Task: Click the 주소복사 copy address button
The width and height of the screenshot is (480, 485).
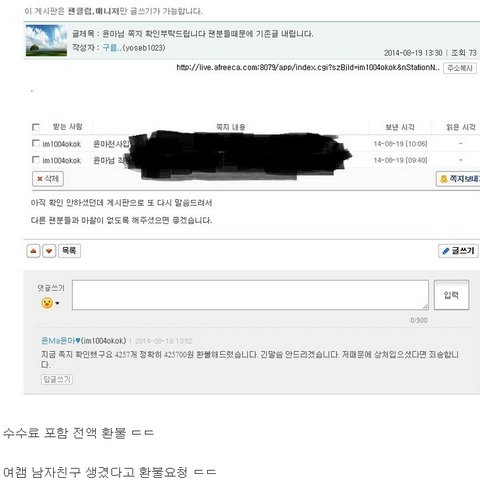Action: [x=460, y=68]
